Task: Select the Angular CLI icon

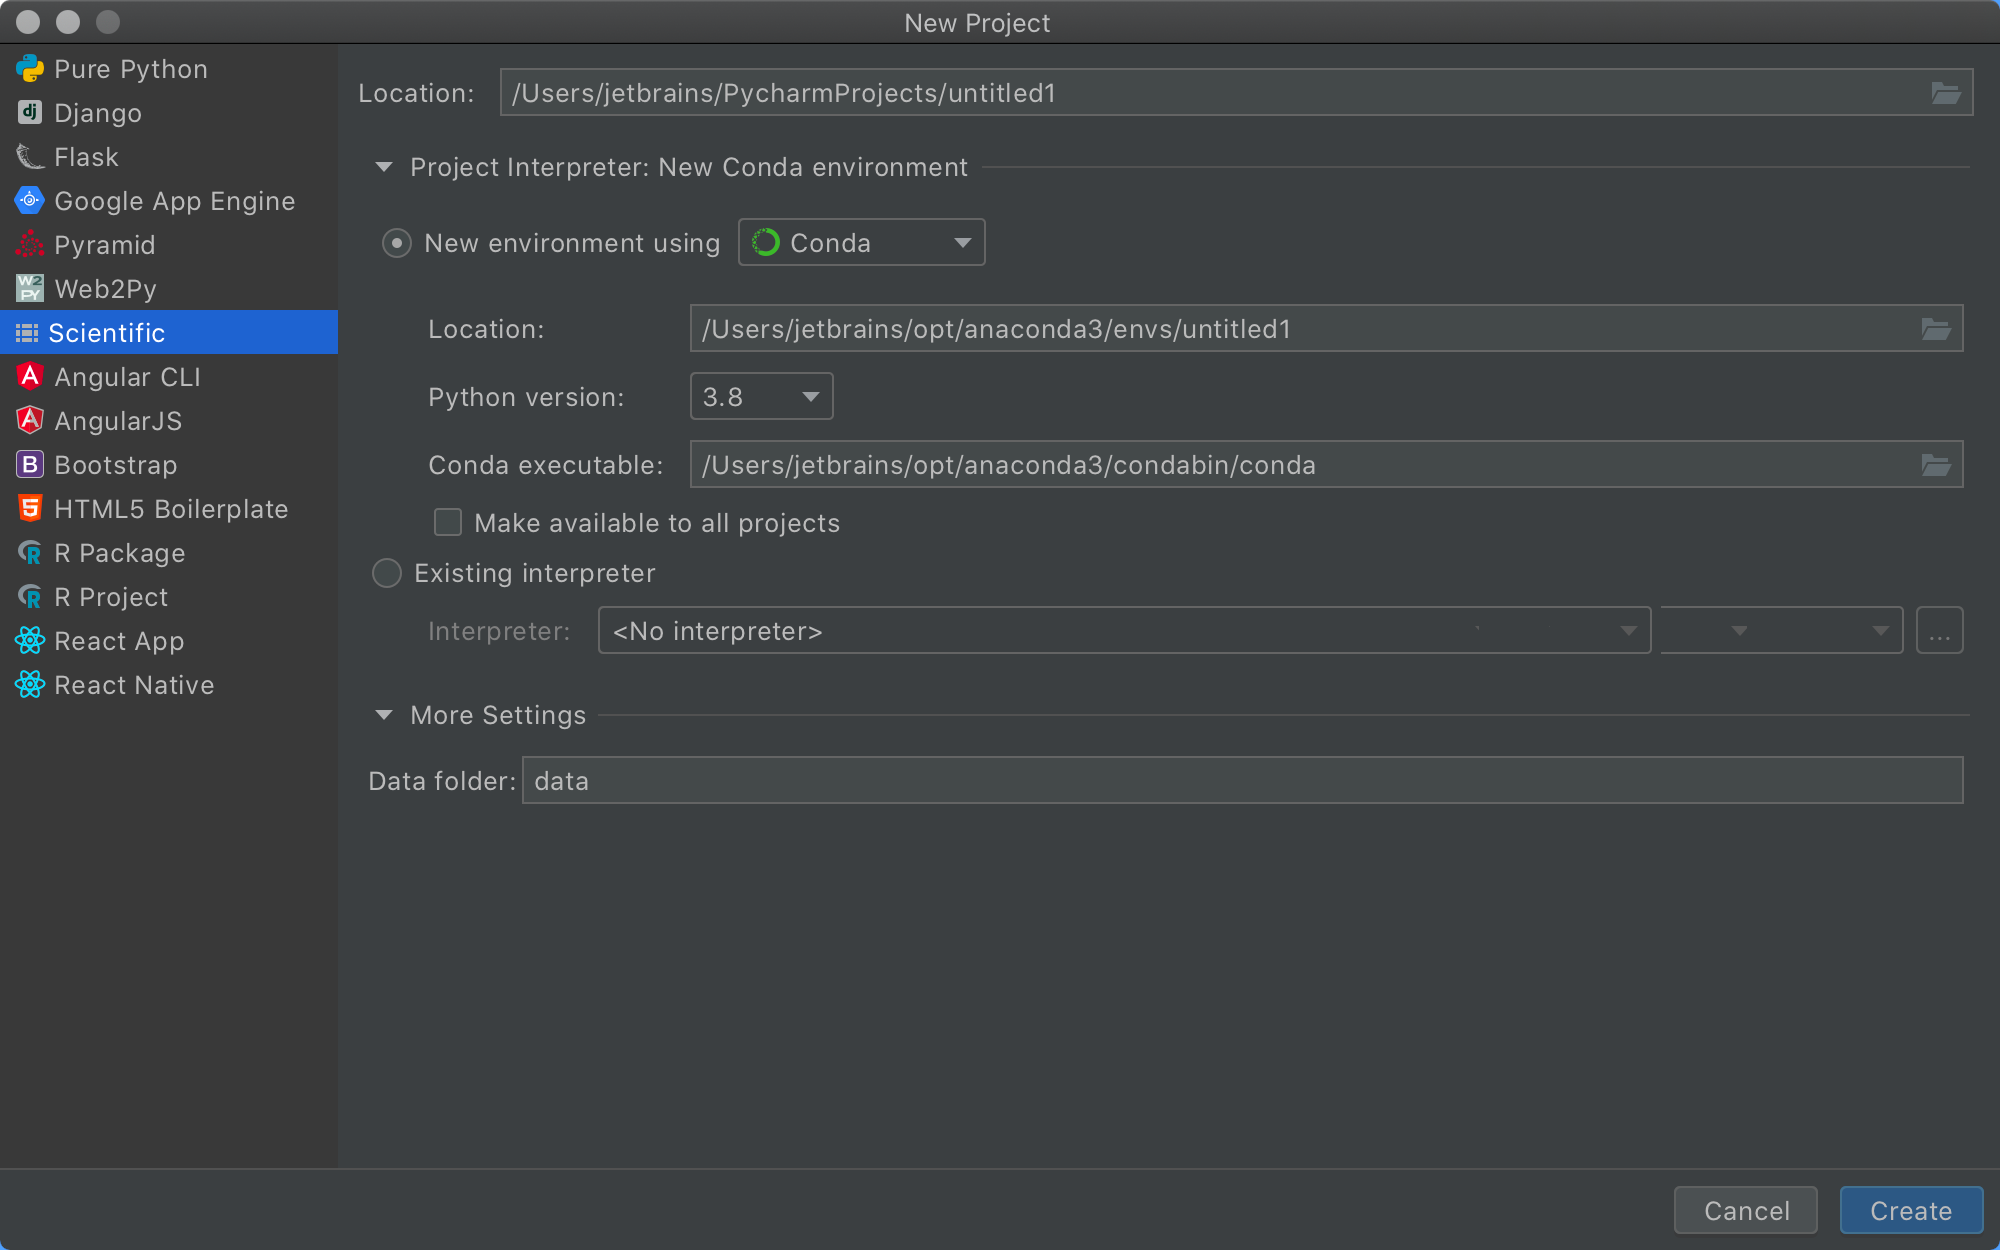Action: pyautogui.click(x=30, y=376)
